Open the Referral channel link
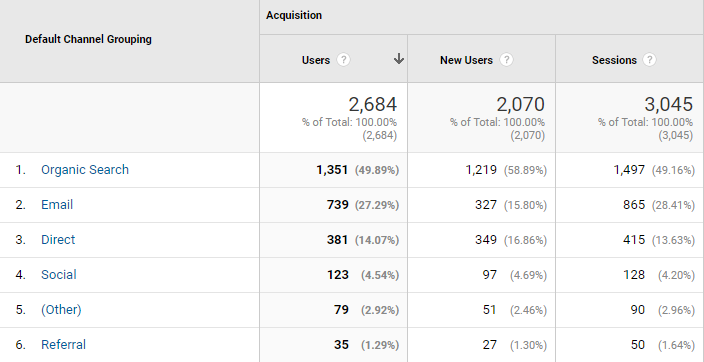Screen dimensions: 704x362 (63, 345)
